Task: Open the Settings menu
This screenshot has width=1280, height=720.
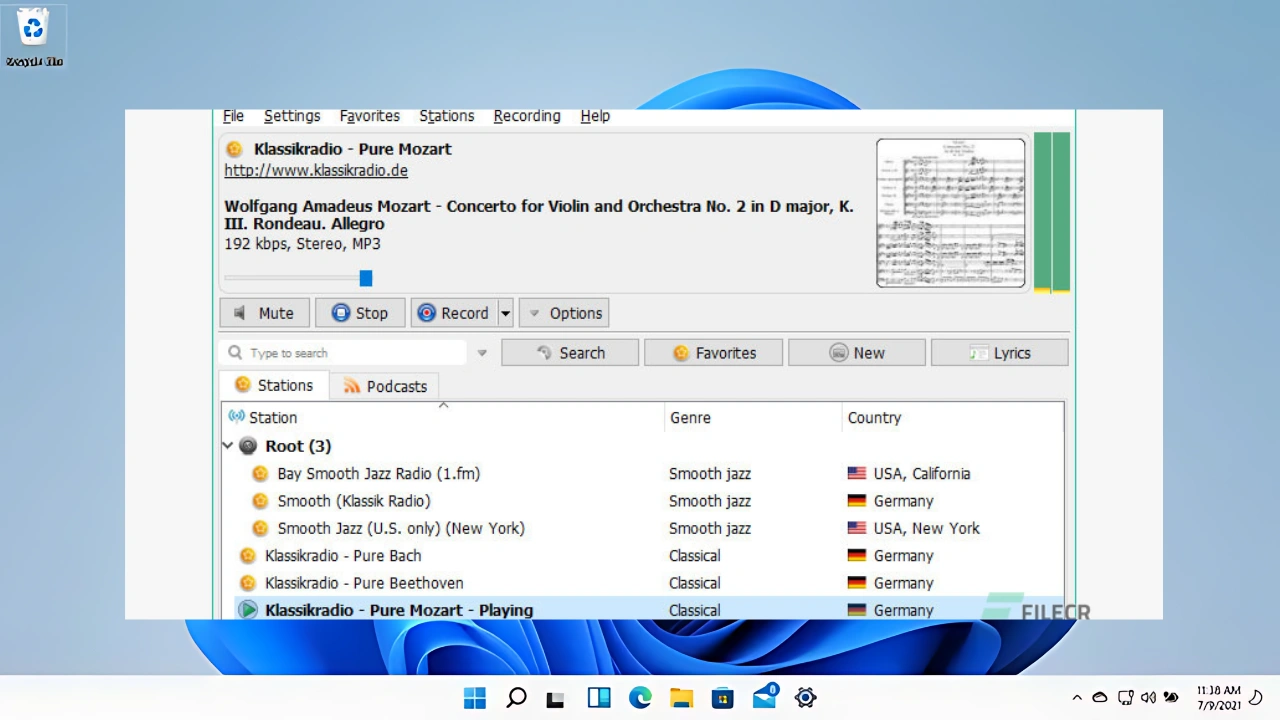Action: [x=292, y=116]
